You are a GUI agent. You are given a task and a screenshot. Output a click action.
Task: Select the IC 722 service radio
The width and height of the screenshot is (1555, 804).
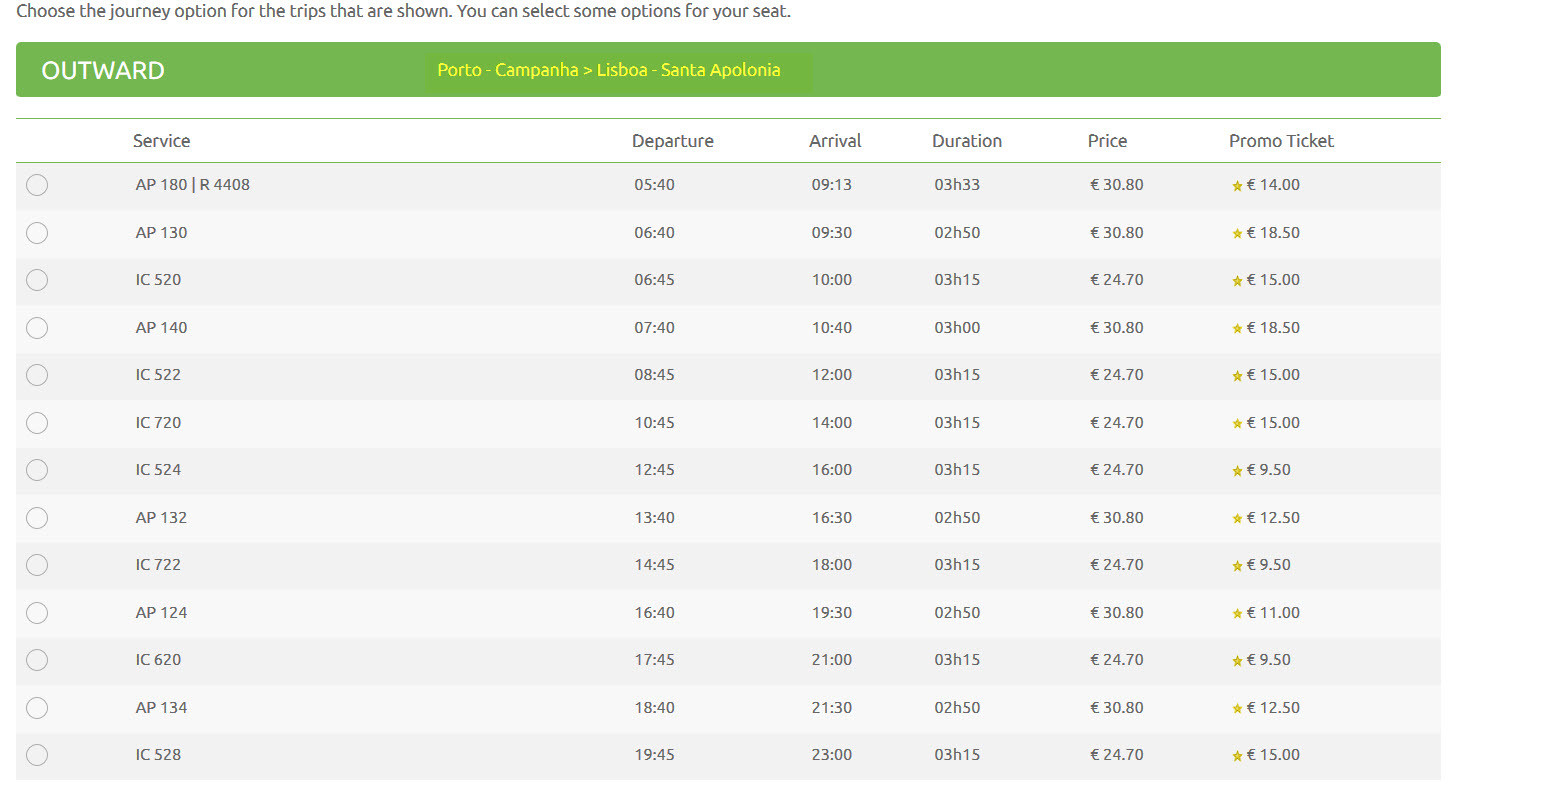(37, 565)
